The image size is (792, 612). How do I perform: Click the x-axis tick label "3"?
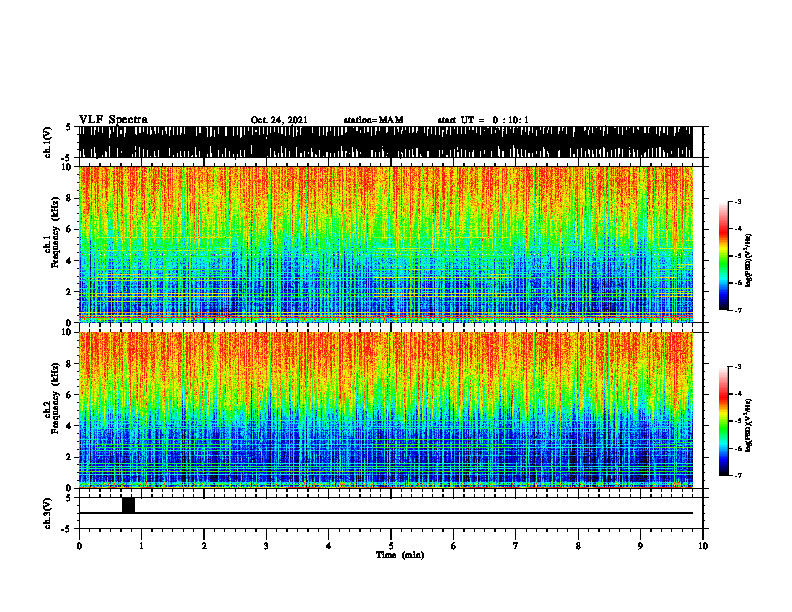tap(266, 546)
